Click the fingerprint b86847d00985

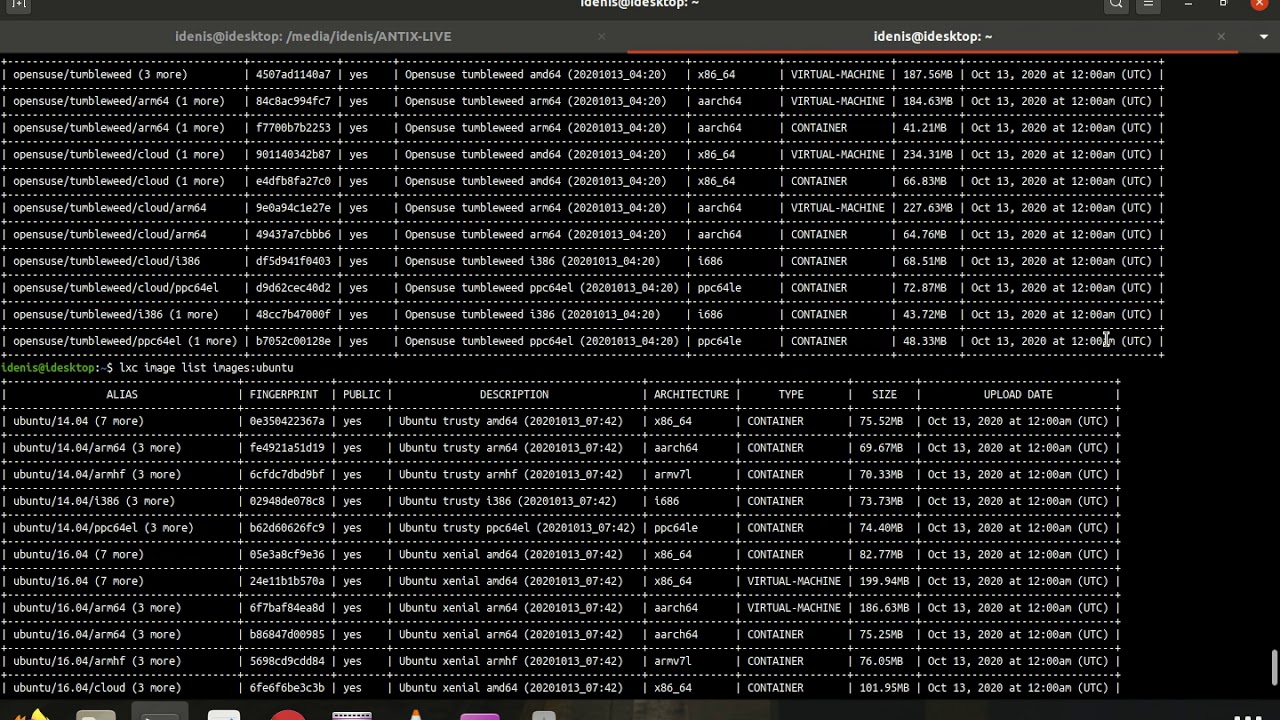click(287, 635)
